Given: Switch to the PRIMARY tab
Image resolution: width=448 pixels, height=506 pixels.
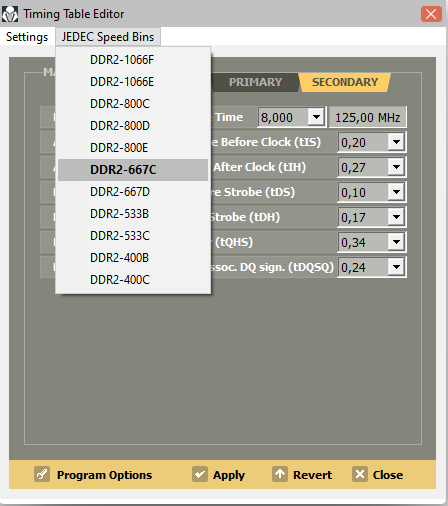Looking at the screenshot, I should (255, 82).
